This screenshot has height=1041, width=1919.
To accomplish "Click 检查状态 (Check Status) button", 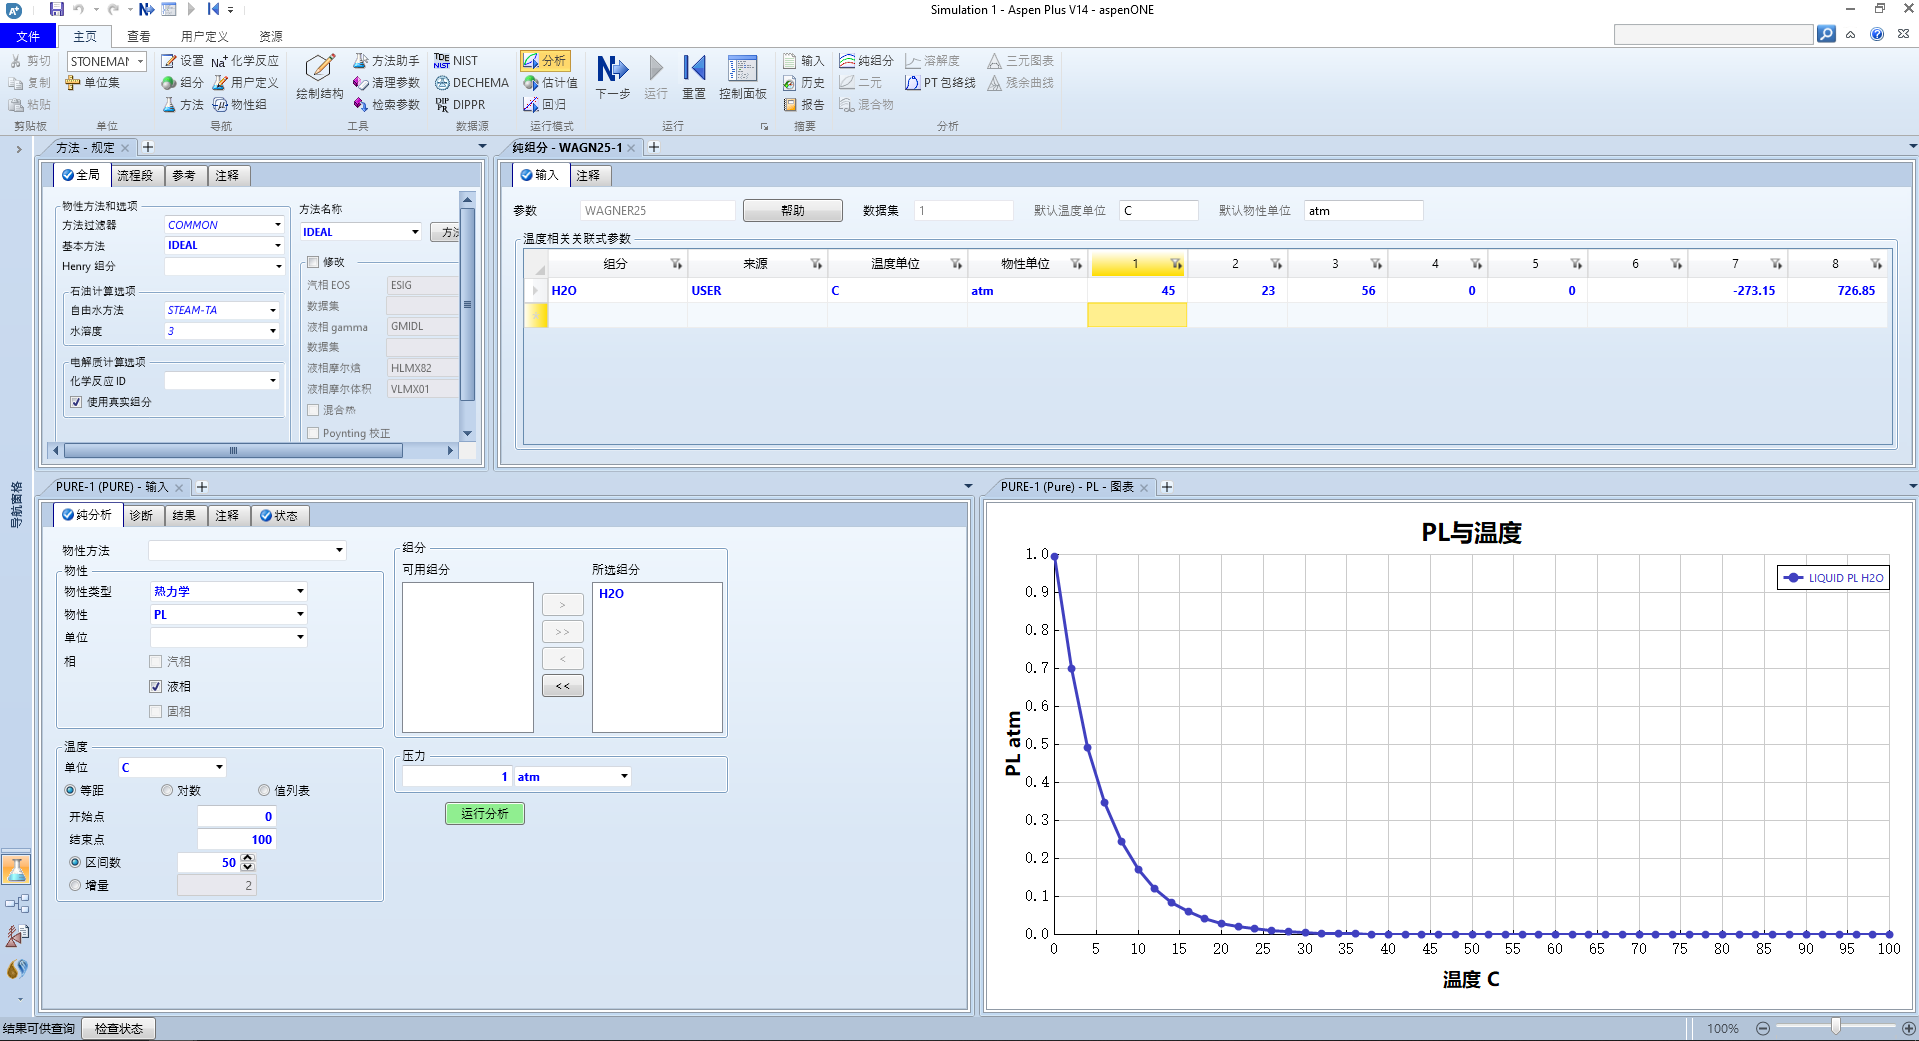I will 119,1028.
